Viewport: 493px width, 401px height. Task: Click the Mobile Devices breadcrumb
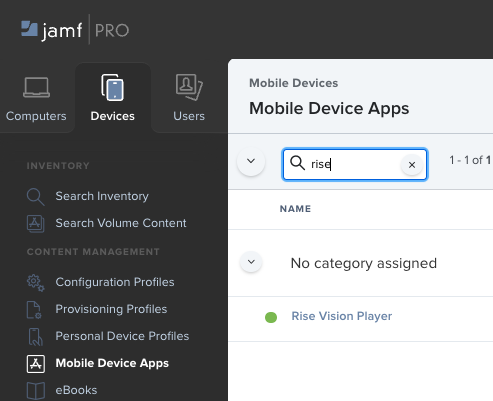click(x=294, y=83)
